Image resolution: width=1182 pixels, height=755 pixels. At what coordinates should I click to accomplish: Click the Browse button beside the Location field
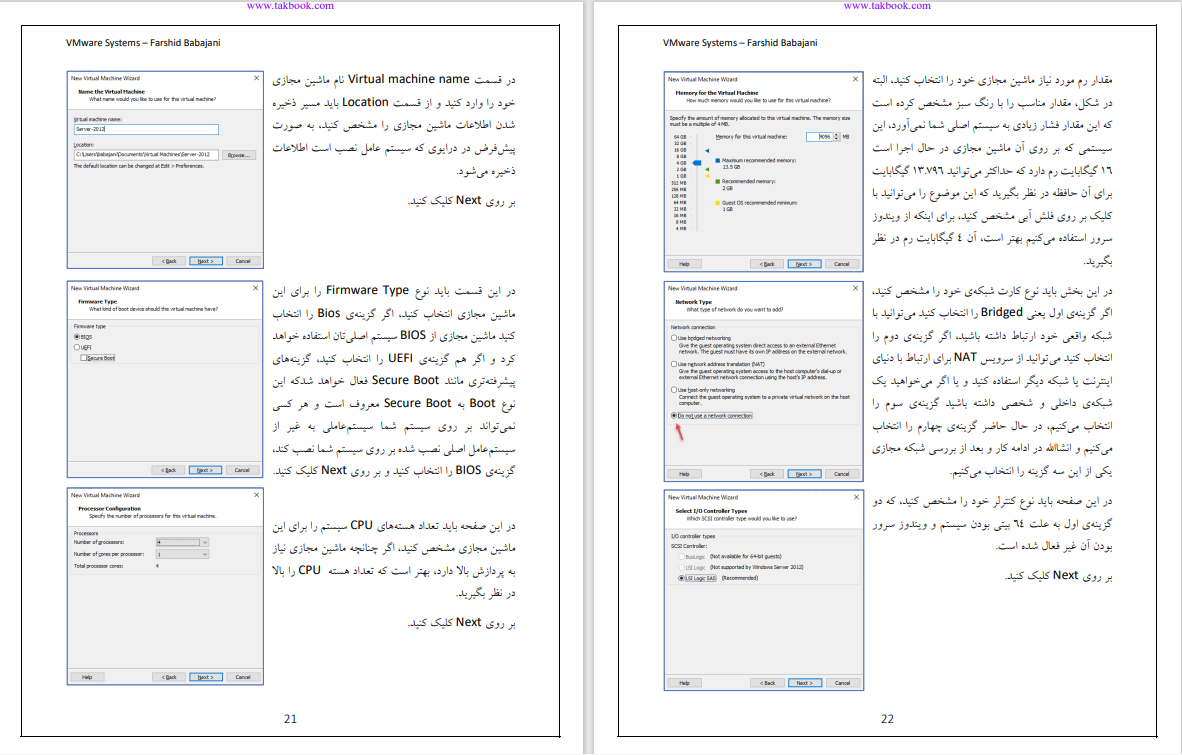pos(239,155)
